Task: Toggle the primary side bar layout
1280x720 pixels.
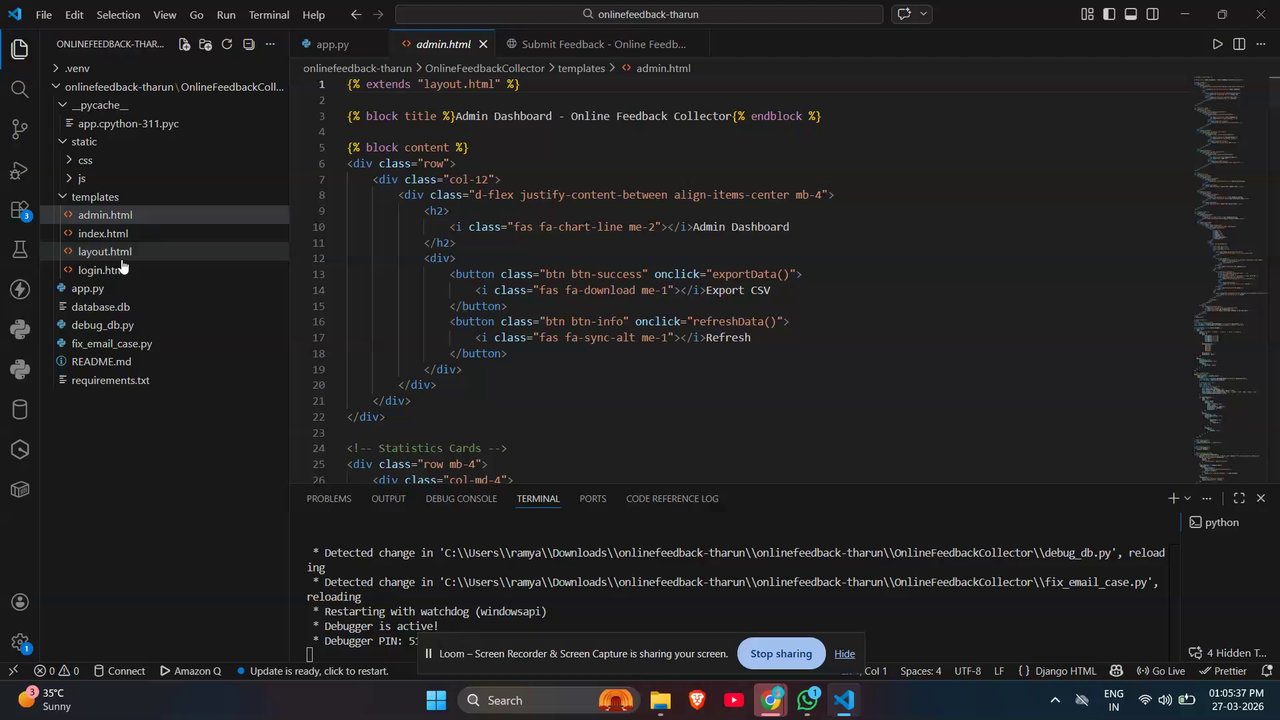Action: (1109, 14)
